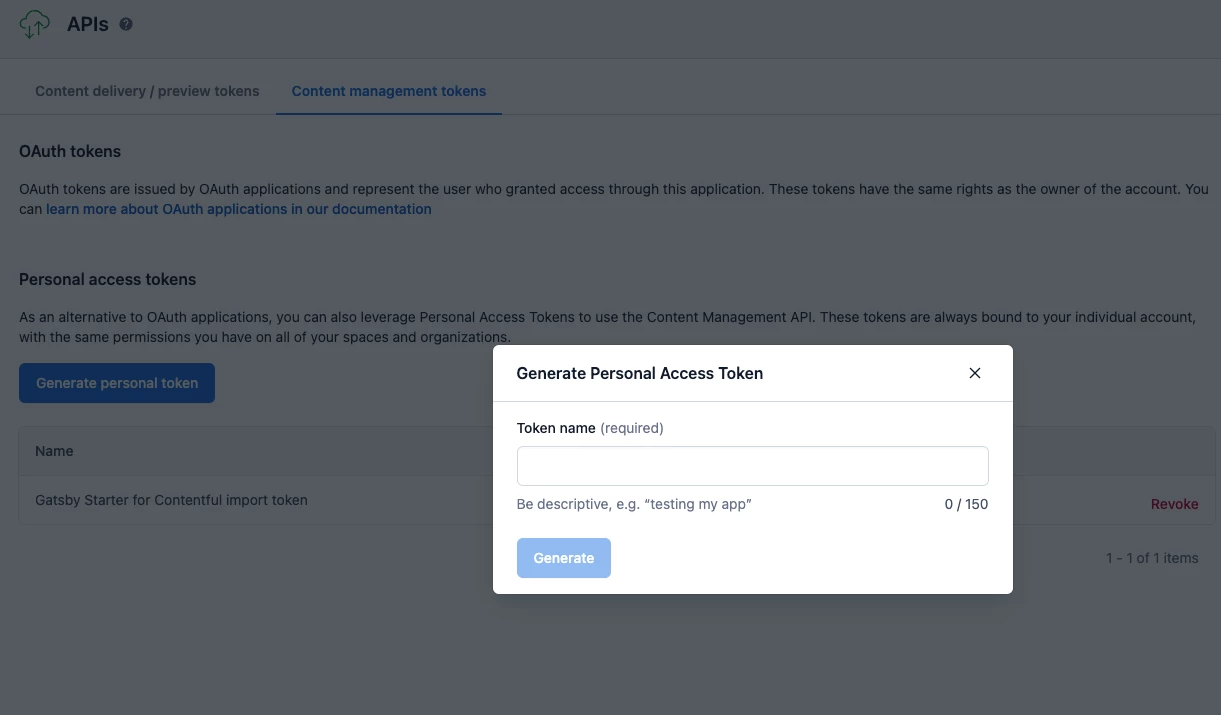Click the dialog title Generate Personal Access Token
Image resolution: width=1221 pixels, height=715 pixels.
point(639,373)
